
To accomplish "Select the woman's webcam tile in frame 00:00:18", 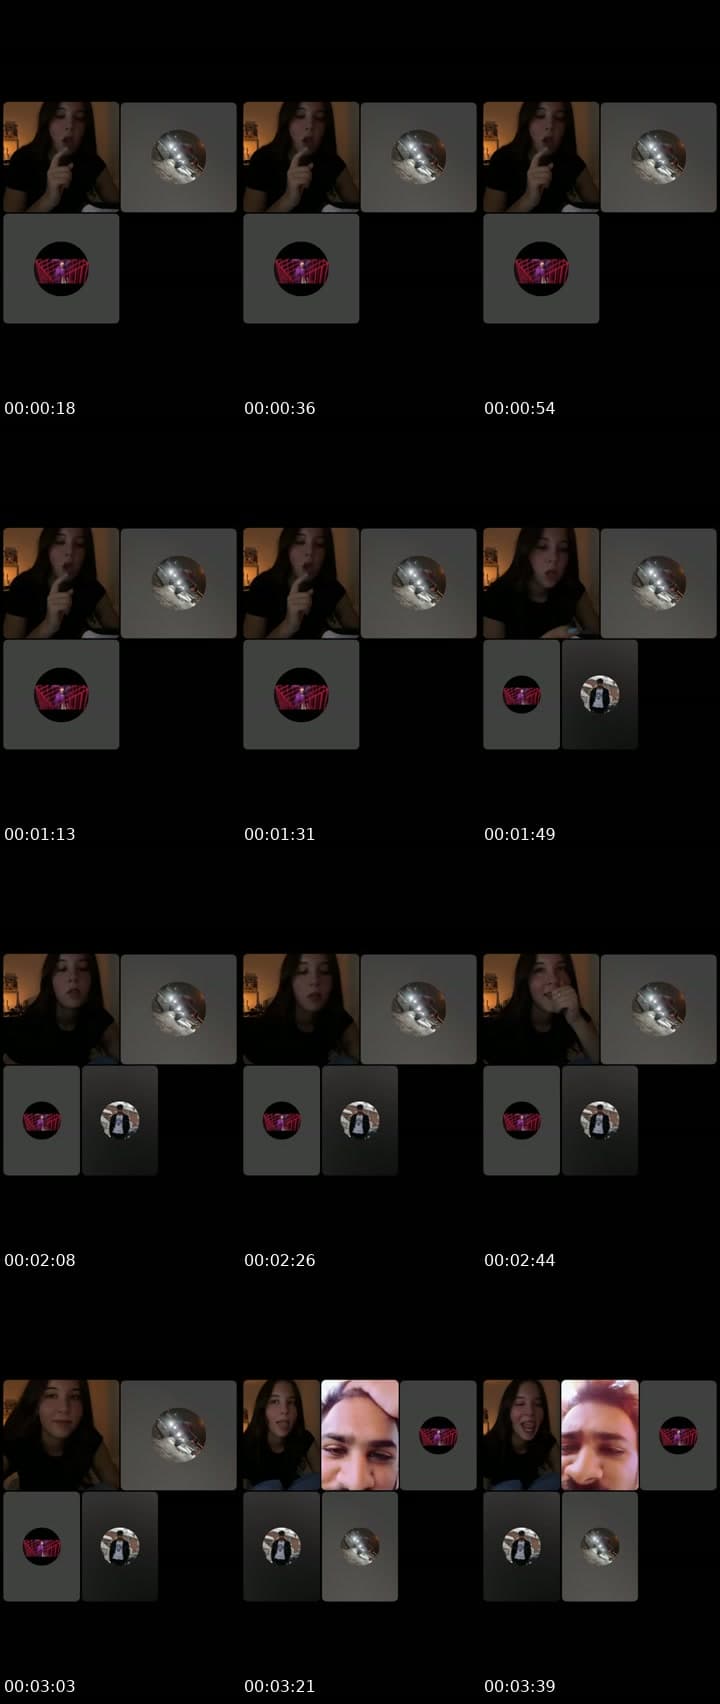I will click(61, 157).
